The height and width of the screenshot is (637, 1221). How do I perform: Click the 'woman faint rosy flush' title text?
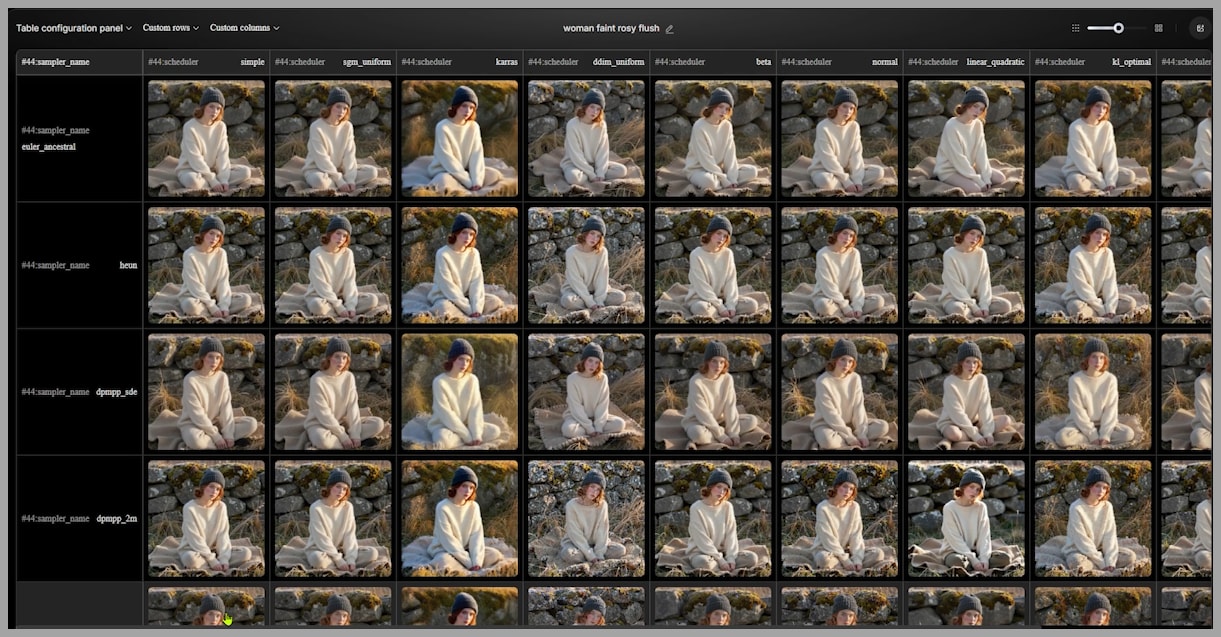[x=610, y=28]
